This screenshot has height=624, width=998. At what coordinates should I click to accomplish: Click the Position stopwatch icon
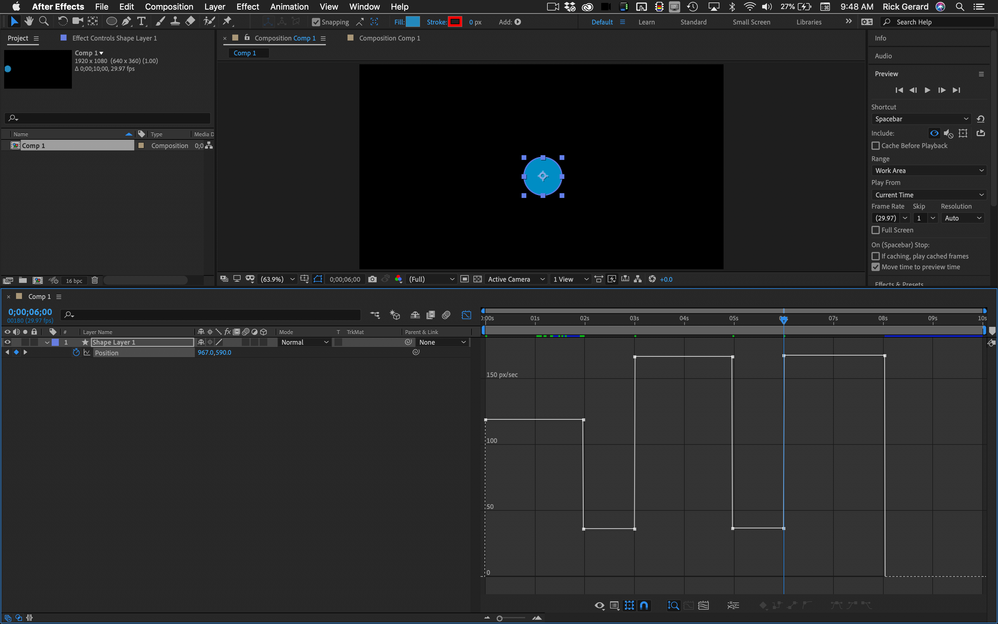pyautogui.click(x=75, y=353)
